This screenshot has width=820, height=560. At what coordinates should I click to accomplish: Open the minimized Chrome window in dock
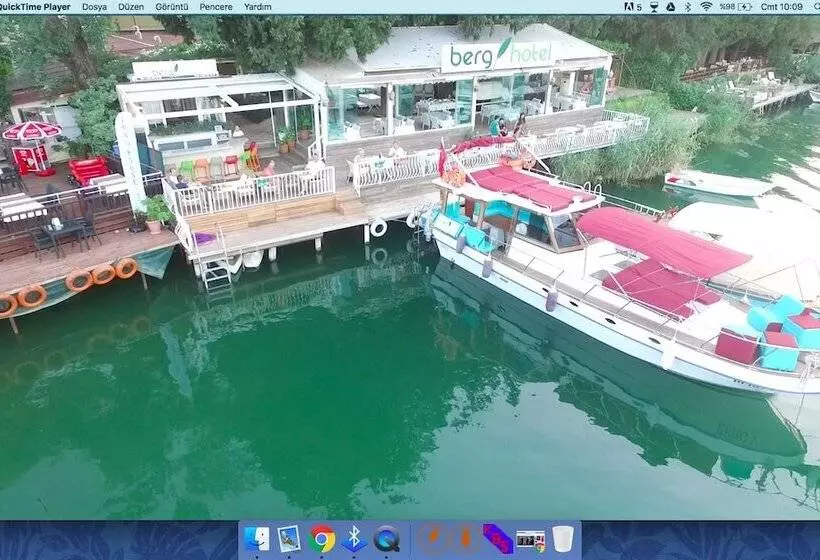531,539
